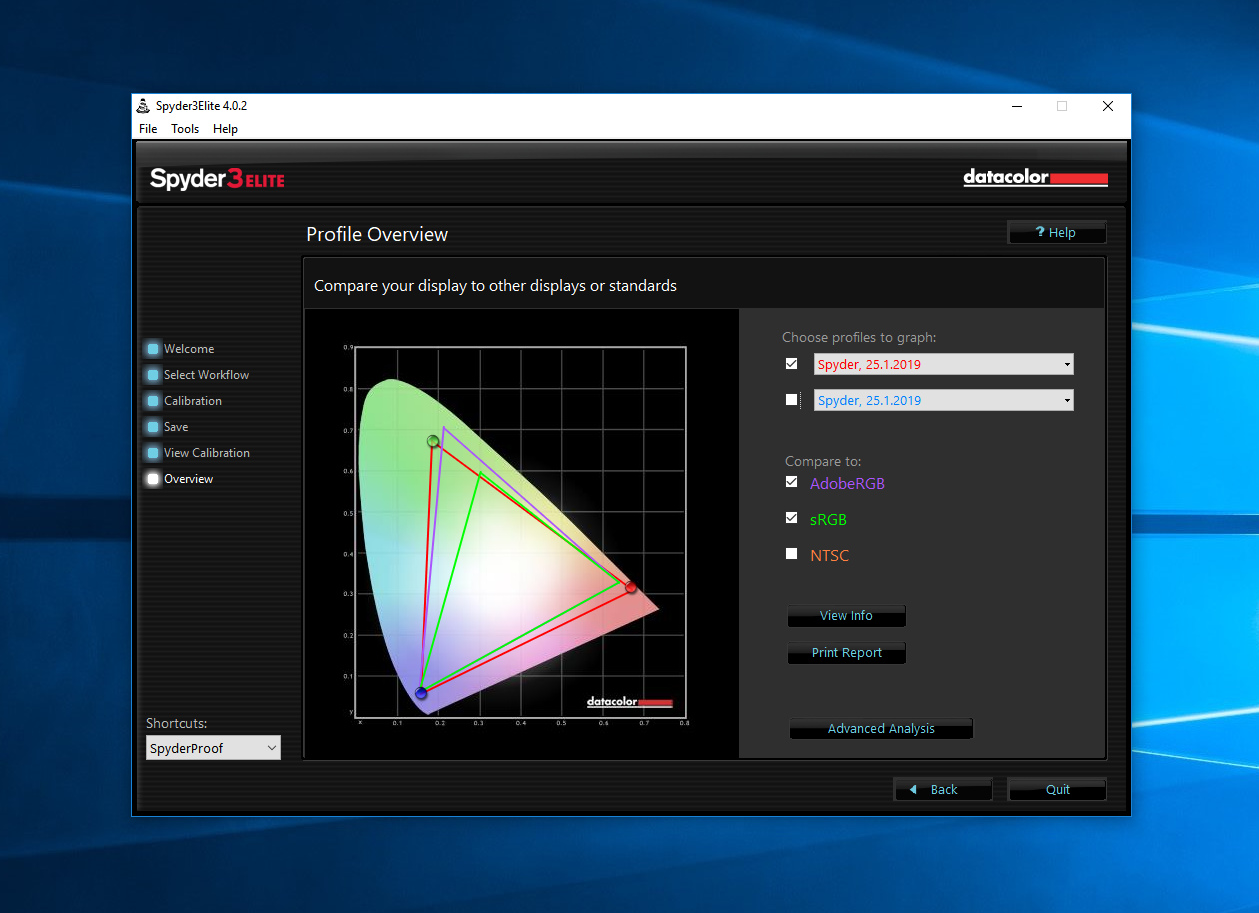Expand the SpyderProof shortcuts dropdown

(x=213, y=748)
